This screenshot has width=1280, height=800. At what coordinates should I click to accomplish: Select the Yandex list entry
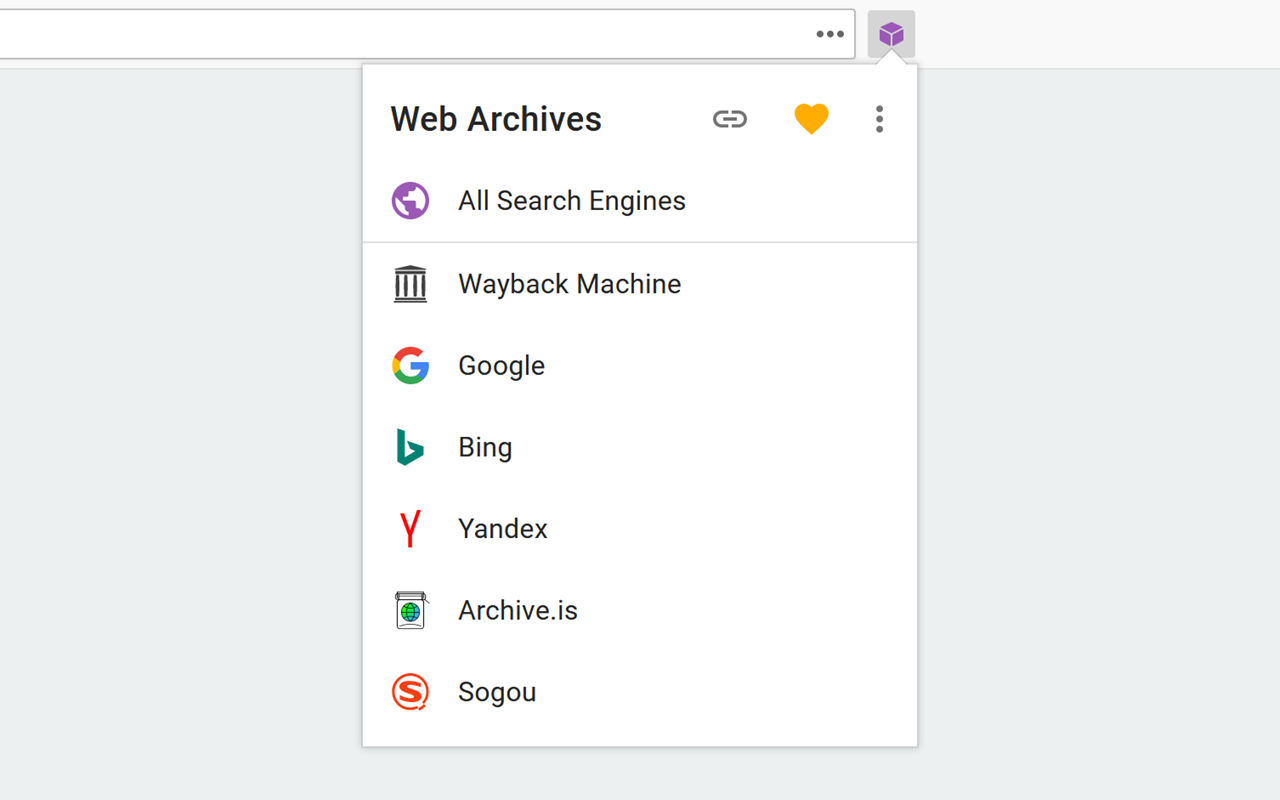pyautogui.click(x=640, y=529)
